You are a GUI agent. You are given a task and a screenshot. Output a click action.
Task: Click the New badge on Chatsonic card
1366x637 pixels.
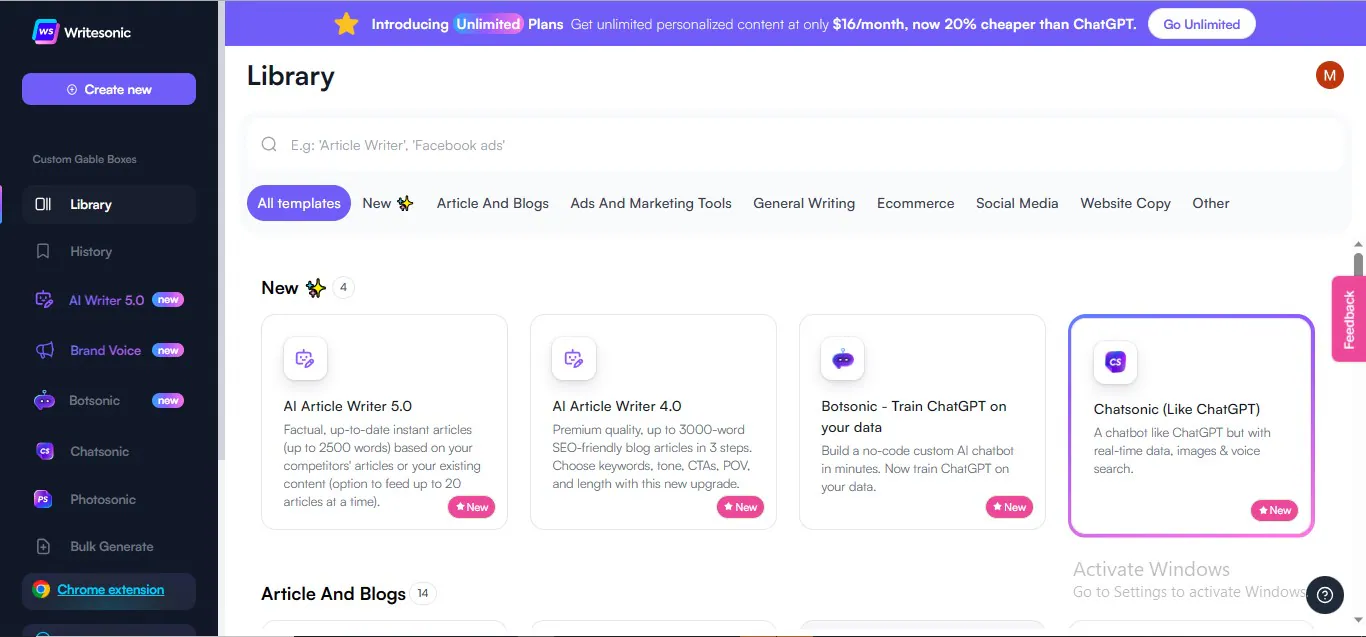tap(1274, 510)
